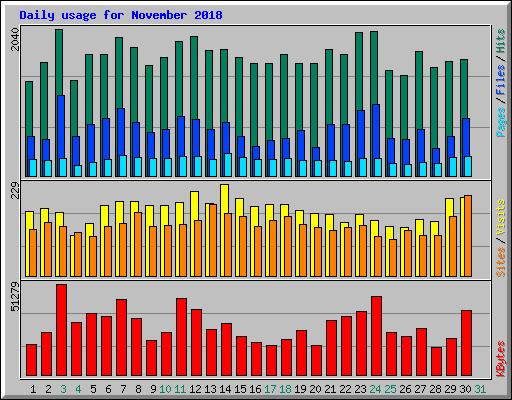The image size is (512, 400).
Task: Click the green Hits bar for day 1
Action: pos(29,109)
